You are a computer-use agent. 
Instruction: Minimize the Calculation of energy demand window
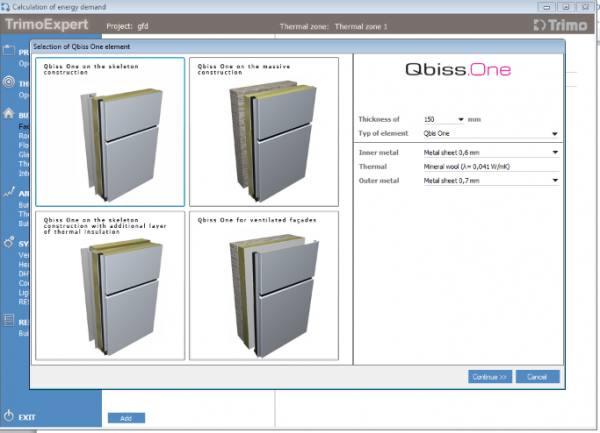coord(547,7)
